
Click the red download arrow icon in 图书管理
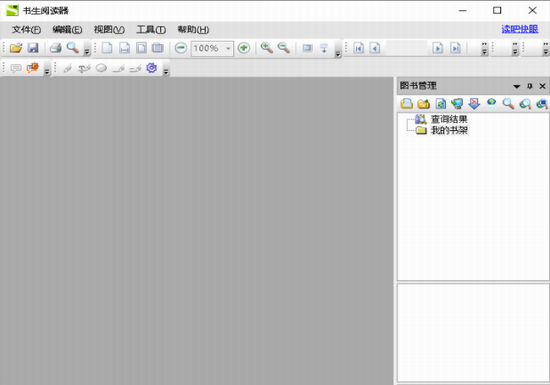474,103
